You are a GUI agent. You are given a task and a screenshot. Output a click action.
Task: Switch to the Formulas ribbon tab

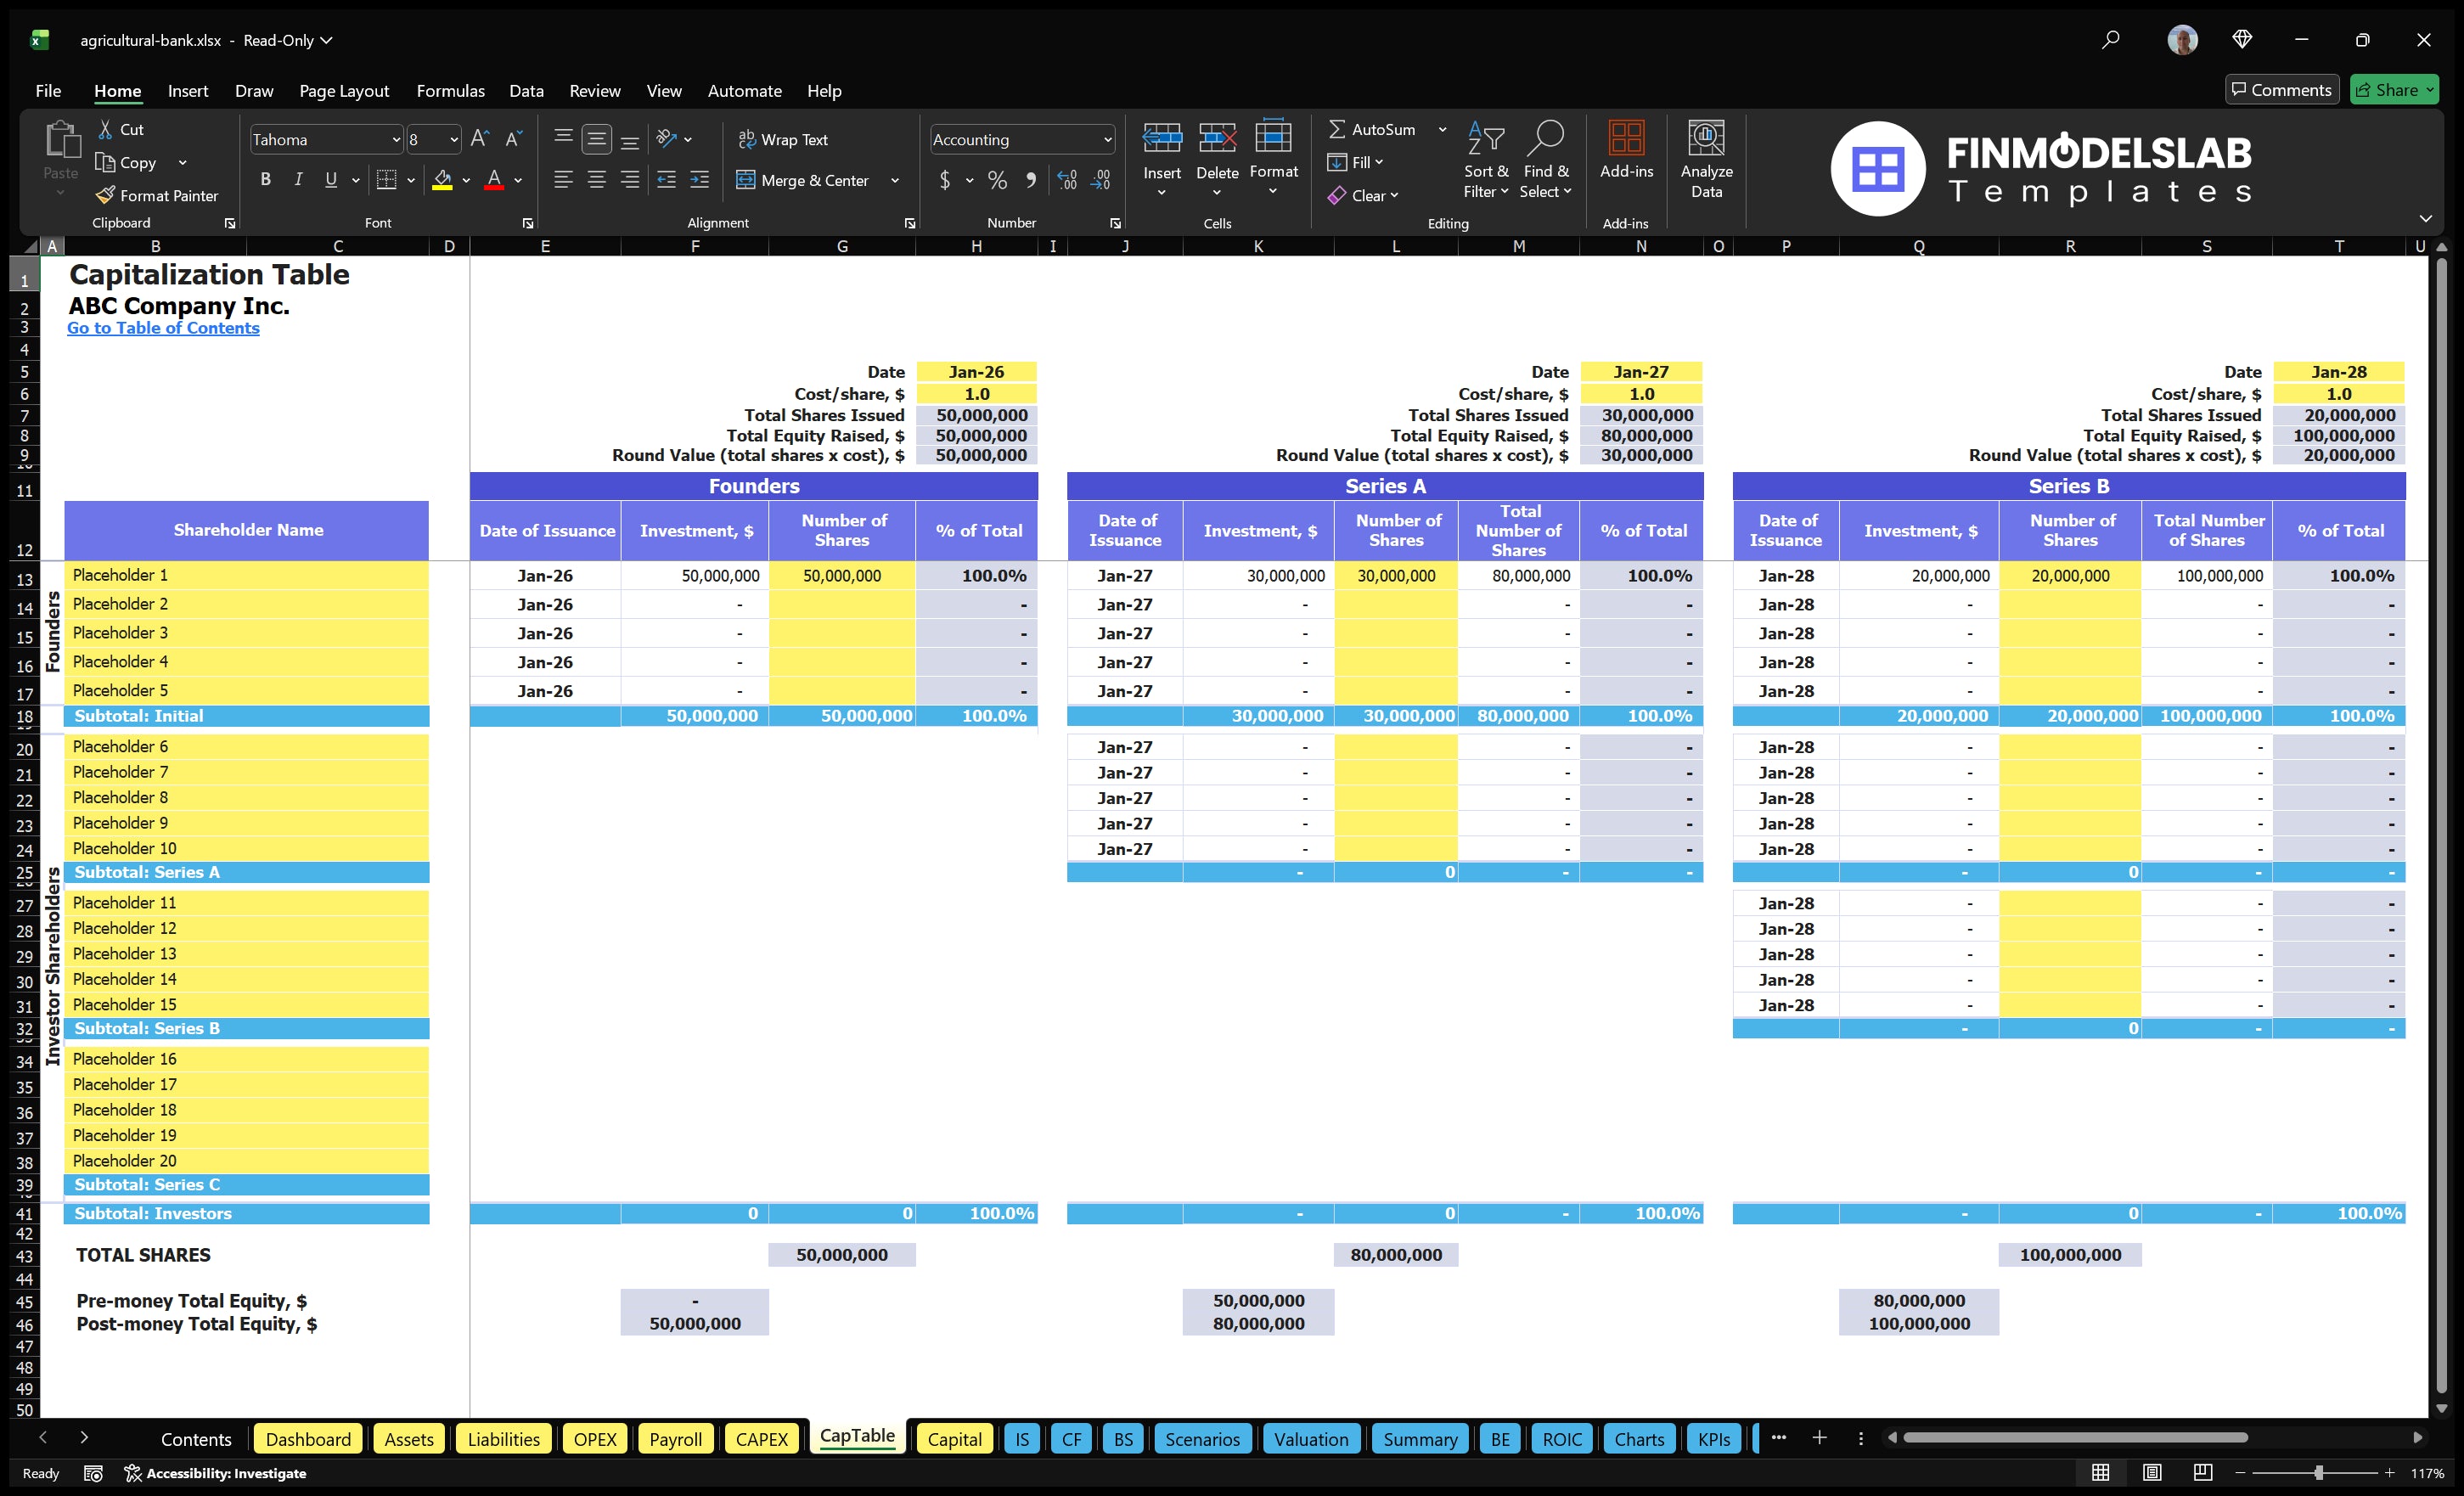click(x=450, y=90)
